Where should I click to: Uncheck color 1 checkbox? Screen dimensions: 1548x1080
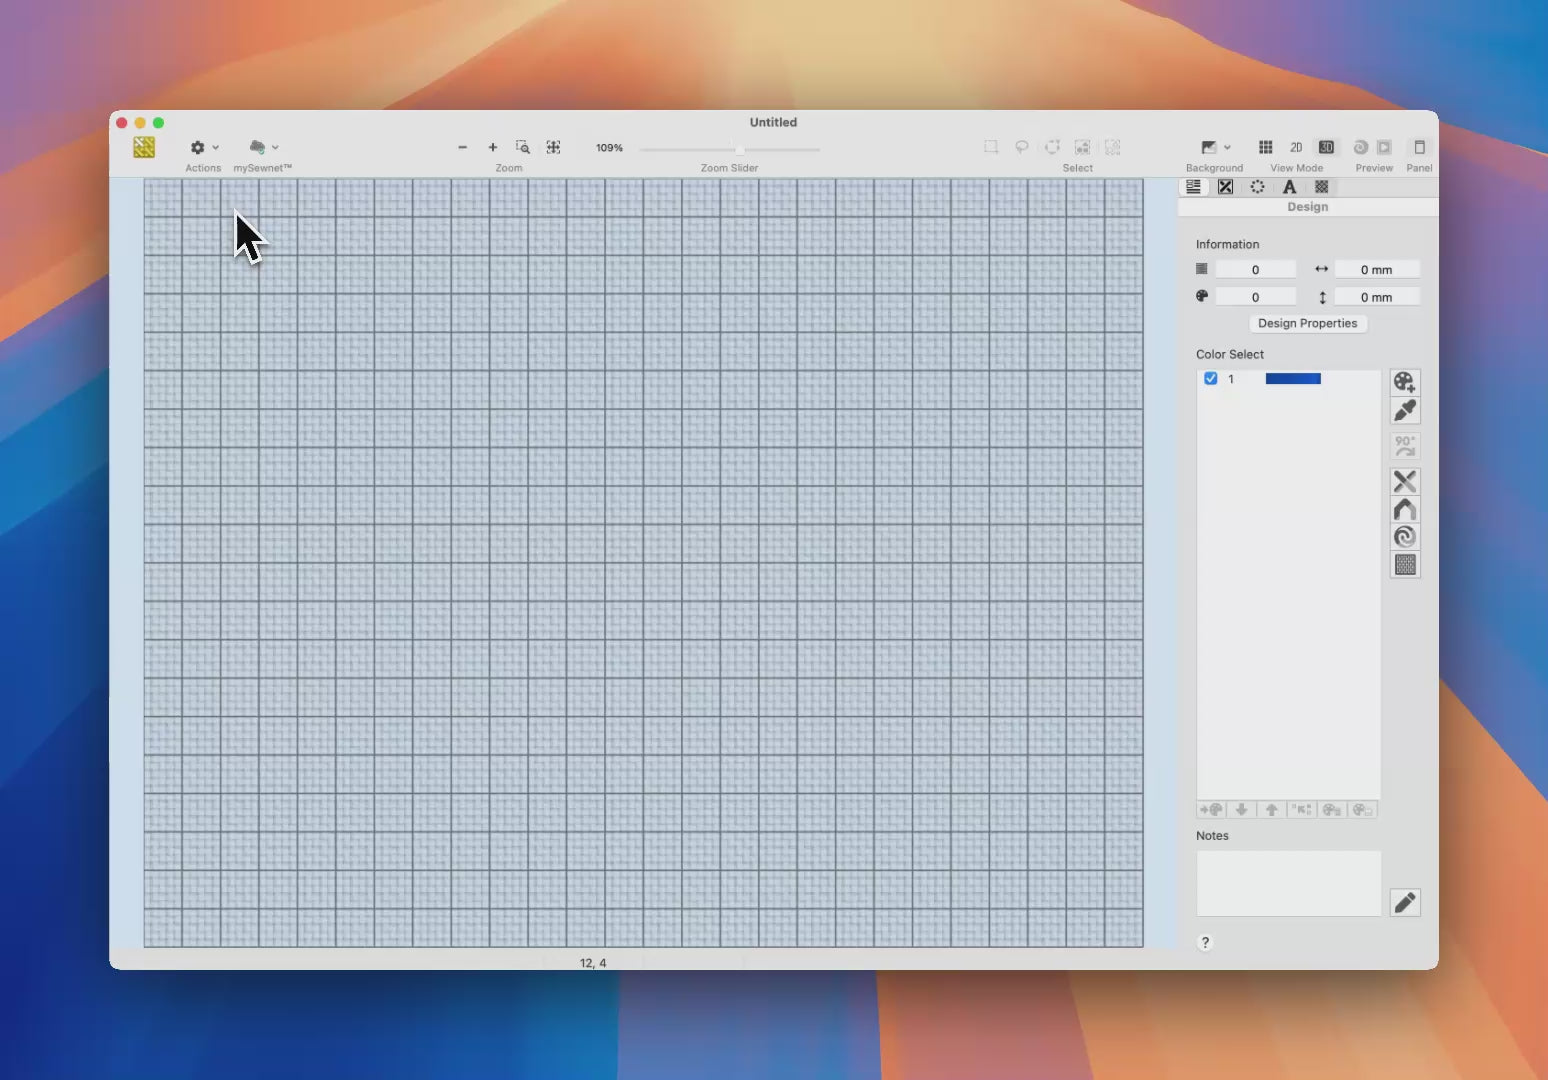tap(1210, 379)
